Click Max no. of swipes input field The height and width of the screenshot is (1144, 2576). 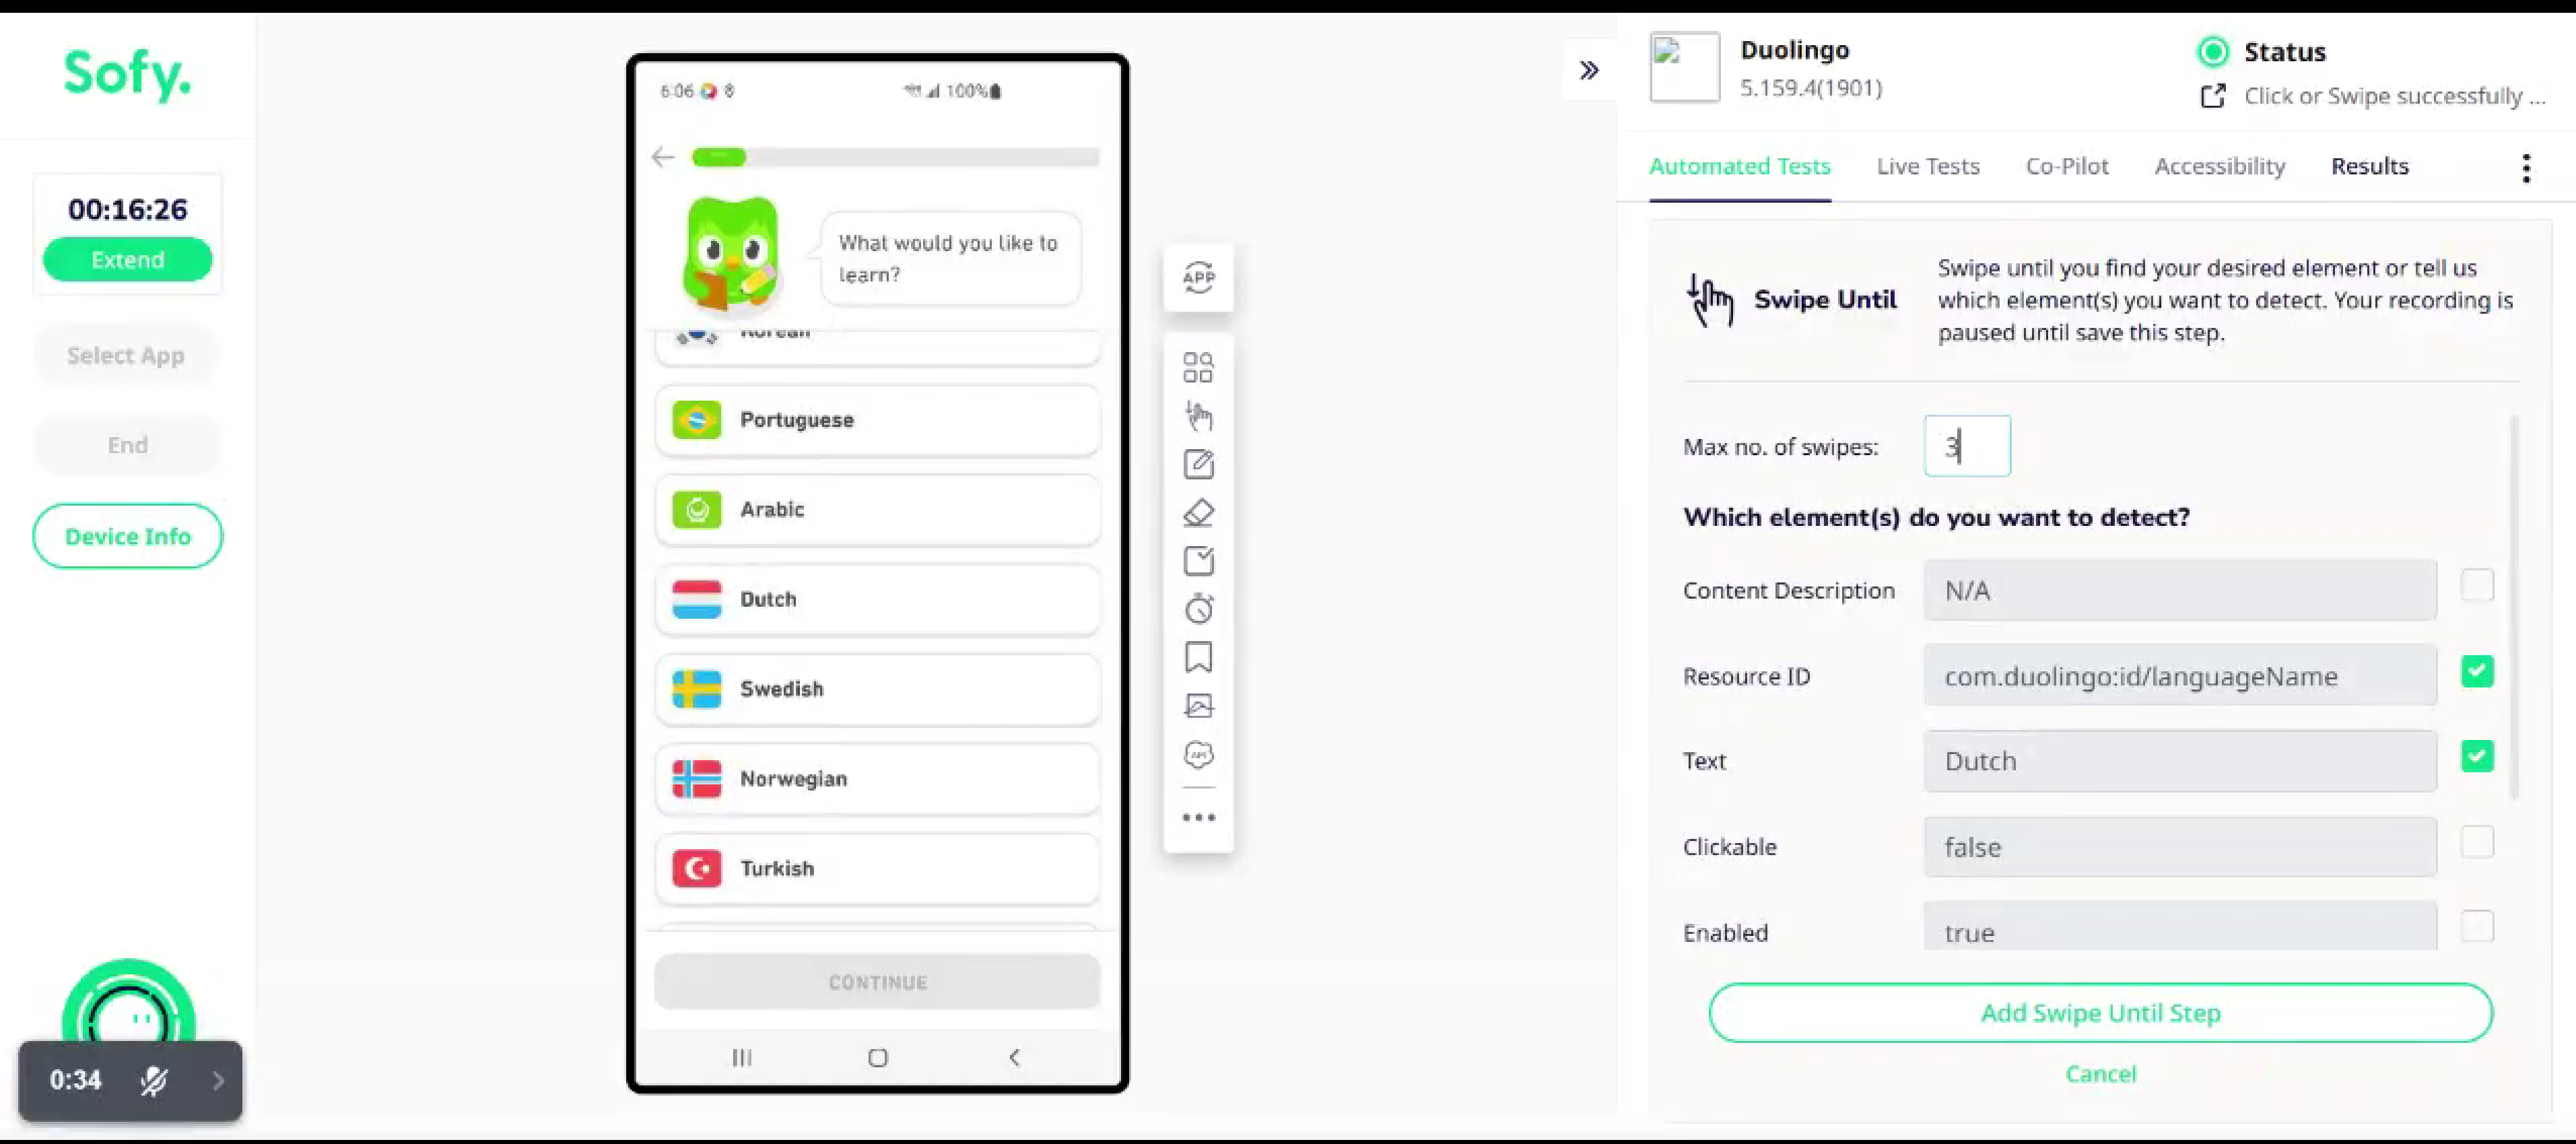tap(1967, 447)
